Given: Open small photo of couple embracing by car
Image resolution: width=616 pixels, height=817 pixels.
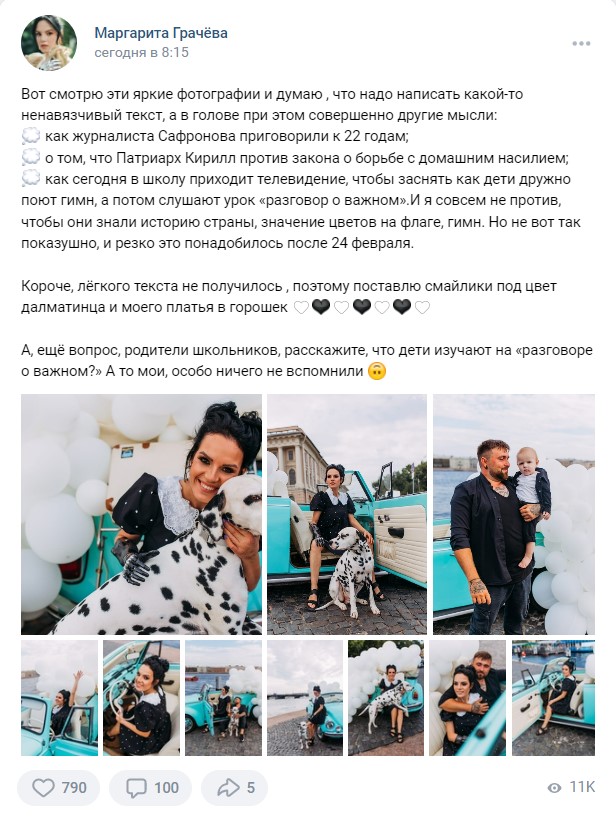Looking at the screenshot, I should (467, 698).
